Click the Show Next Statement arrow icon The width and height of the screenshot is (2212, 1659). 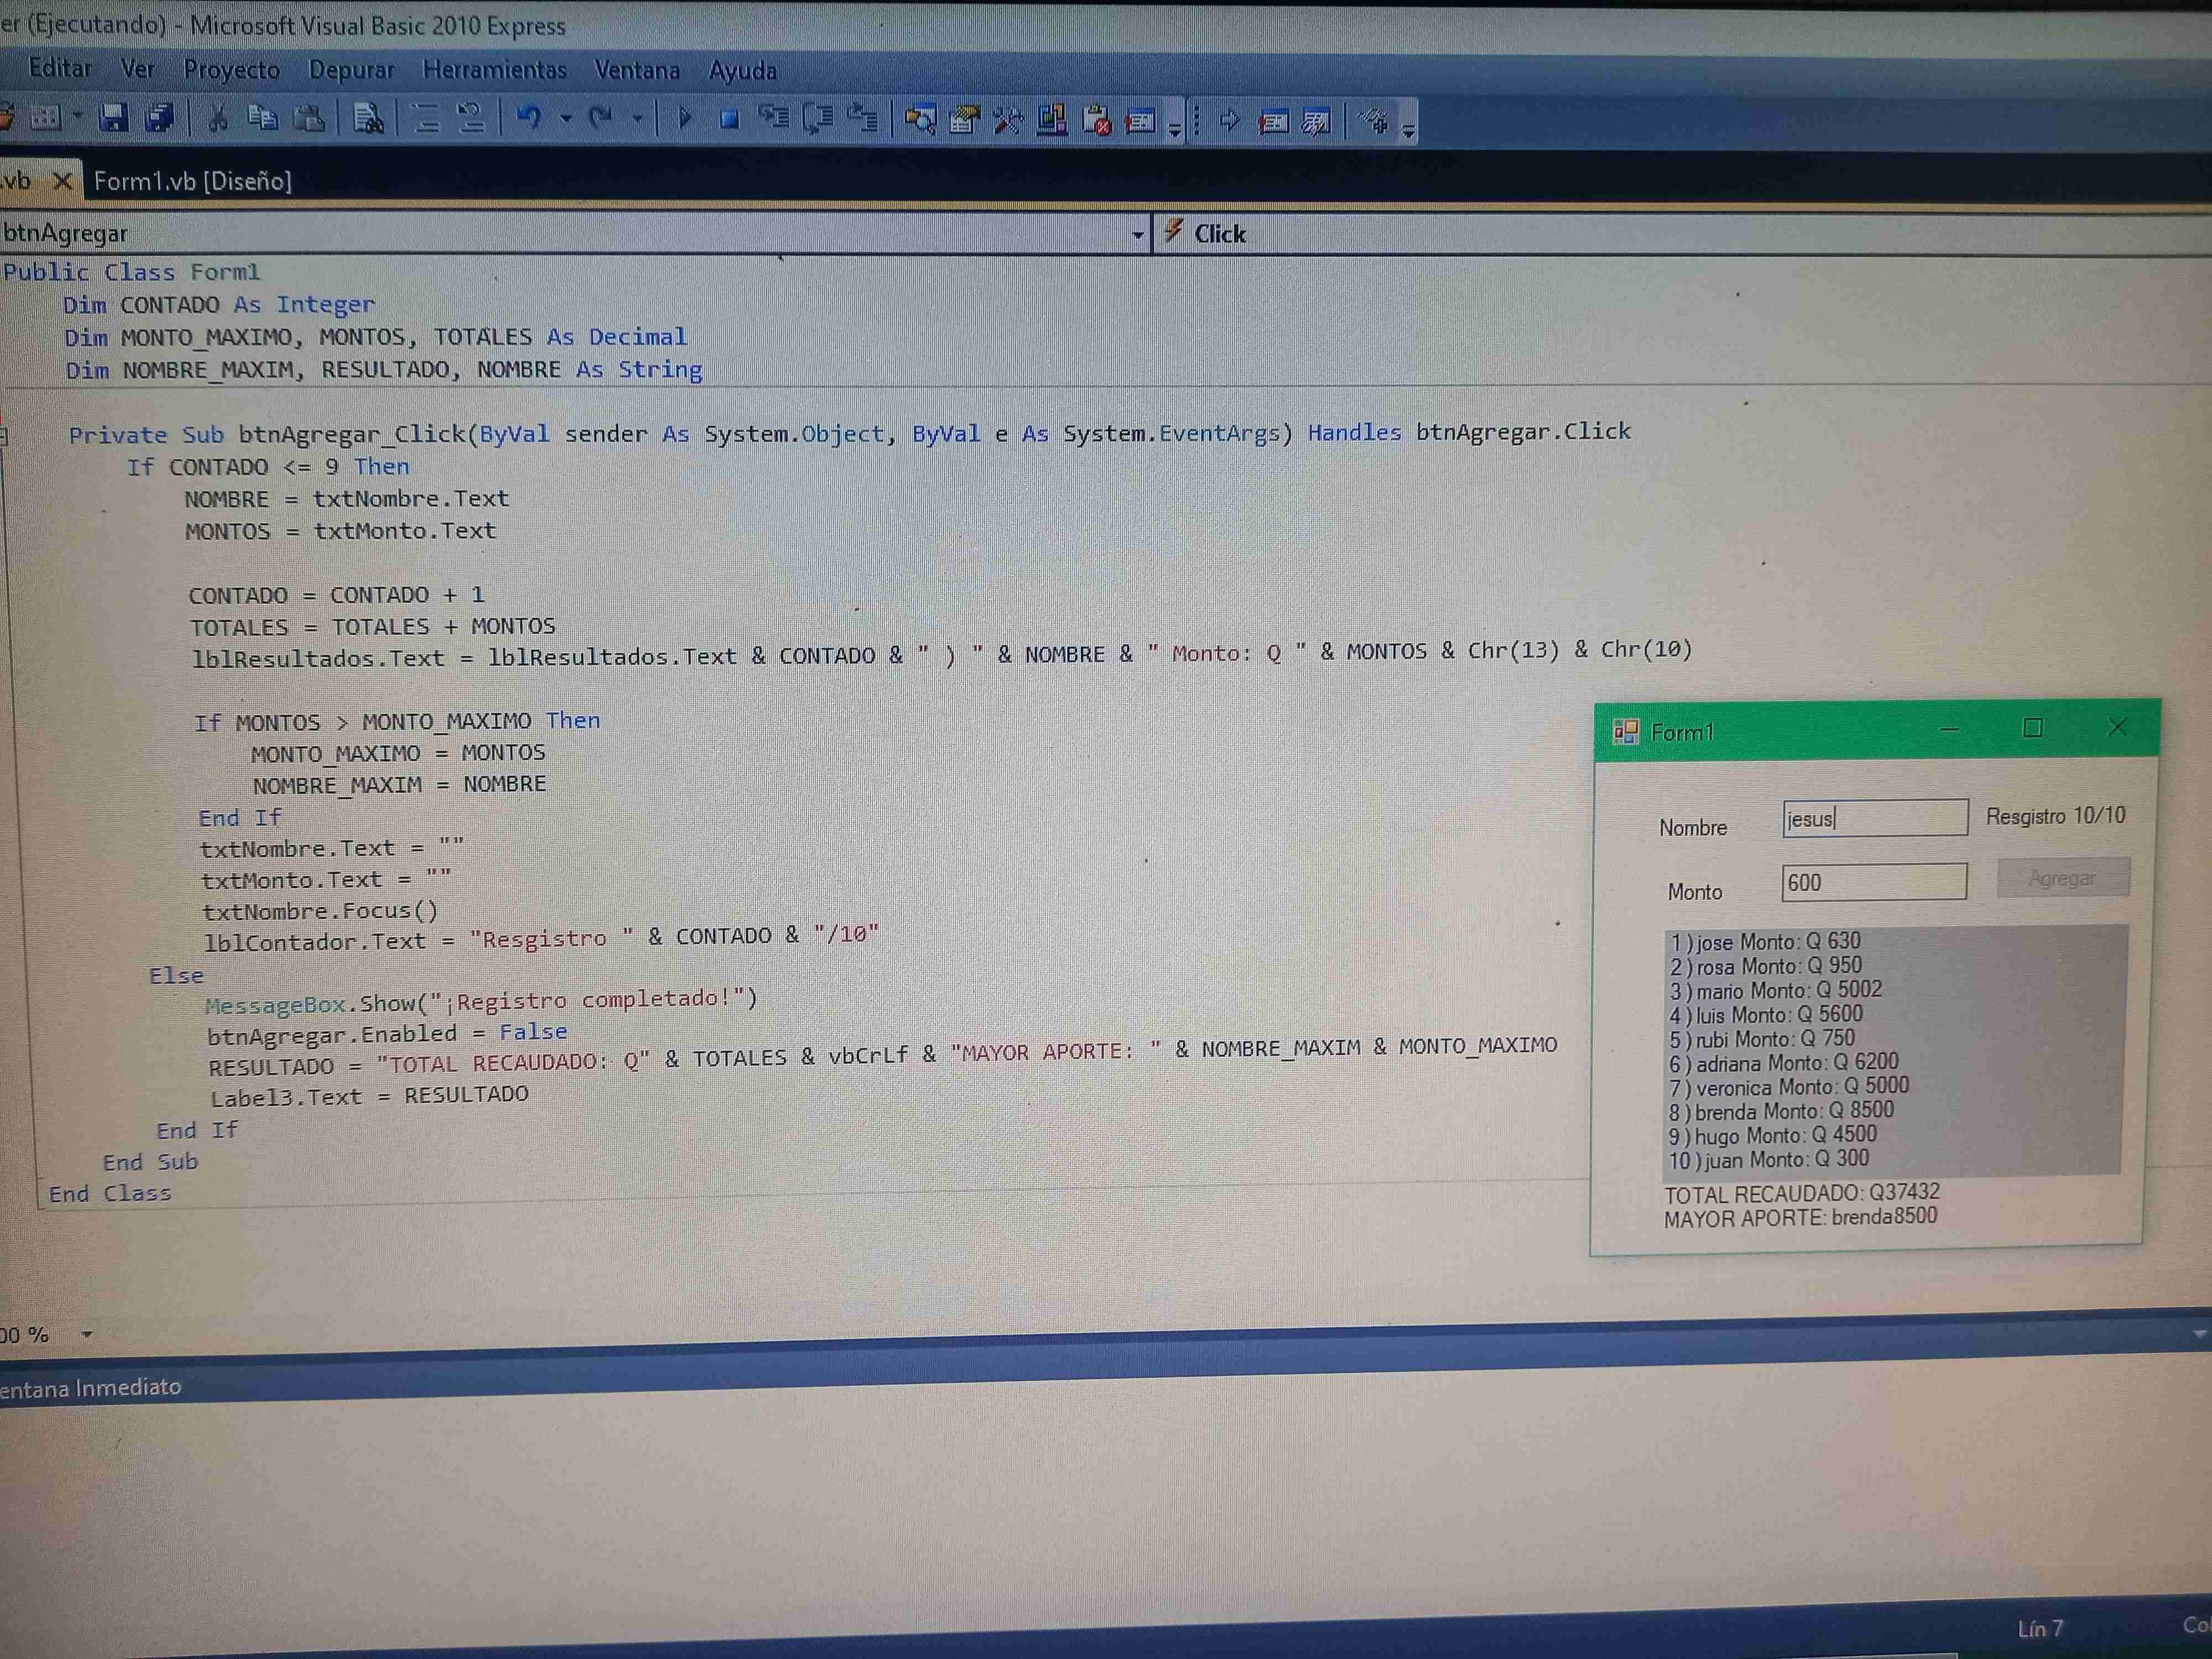click(x=1229, y=121)
